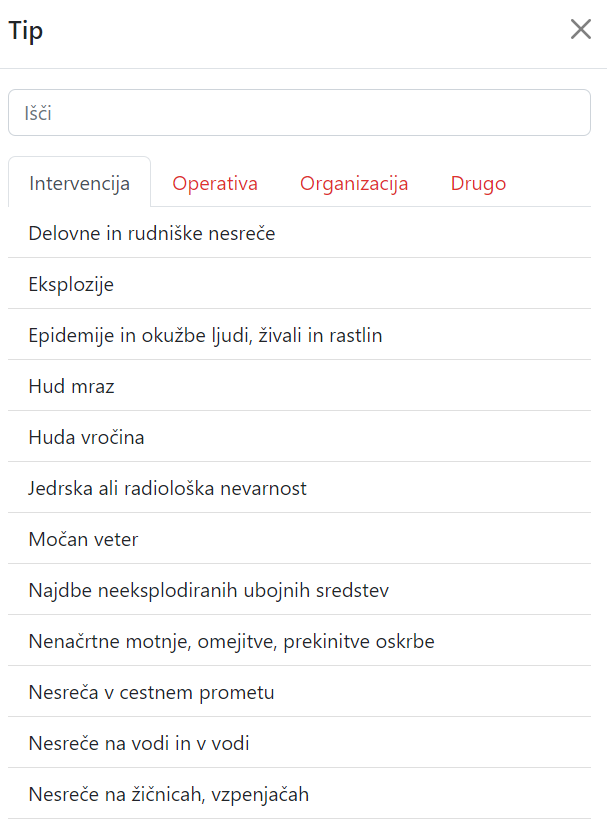
Task: Switch to the Intervencija tab
Action: [x=80, y=183]
